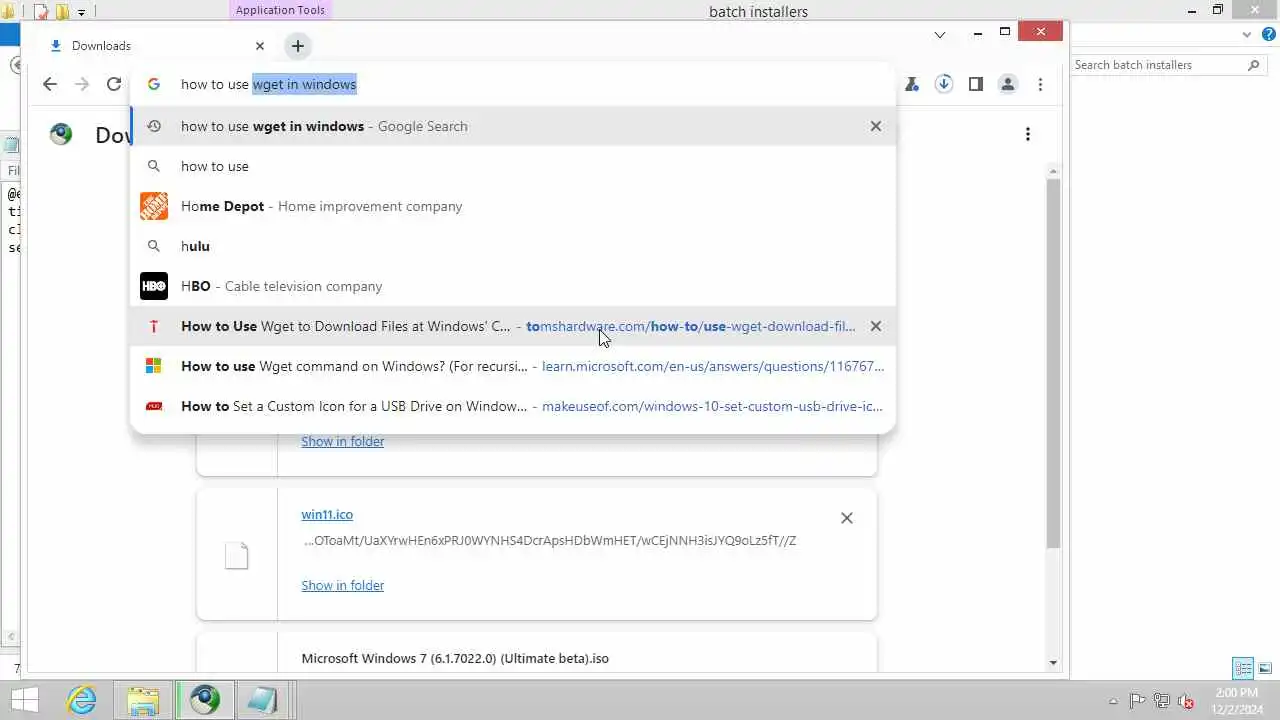Click the Microsoft logo icon in suggestions
Screen dimensions: 1280x720
tap(154, 366)
